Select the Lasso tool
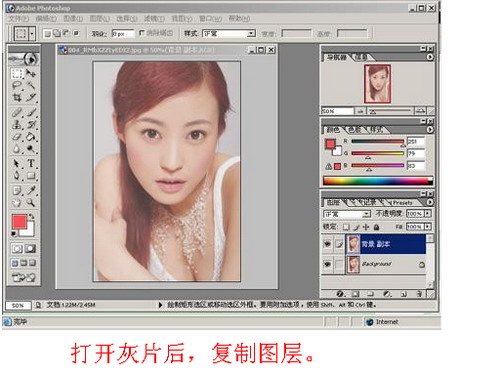The image size is (500, 375). pos(17,86)
